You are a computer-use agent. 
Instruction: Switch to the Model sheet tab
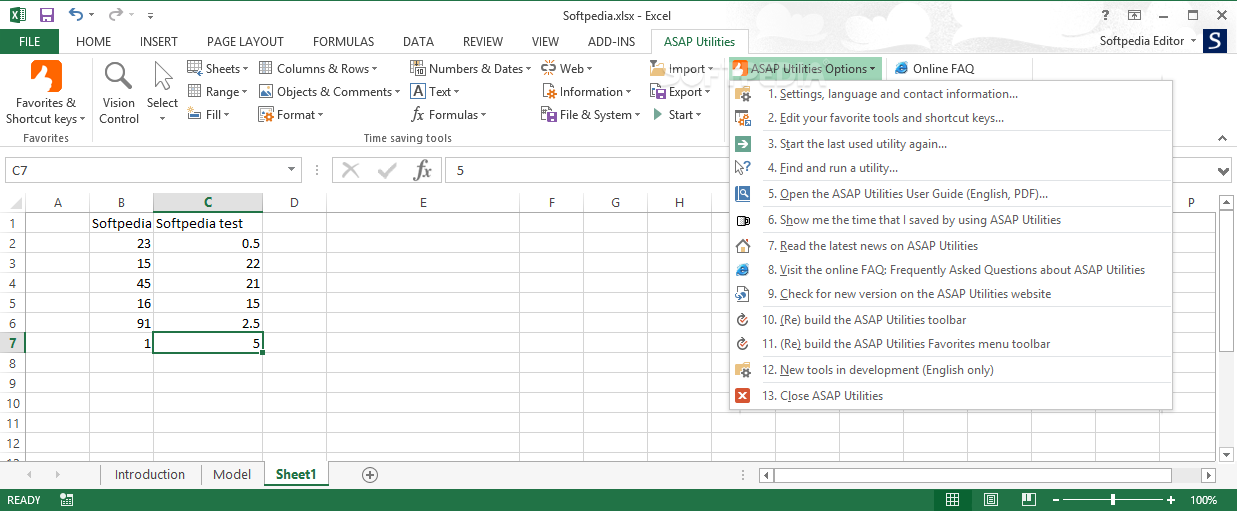tap(232, 475)
